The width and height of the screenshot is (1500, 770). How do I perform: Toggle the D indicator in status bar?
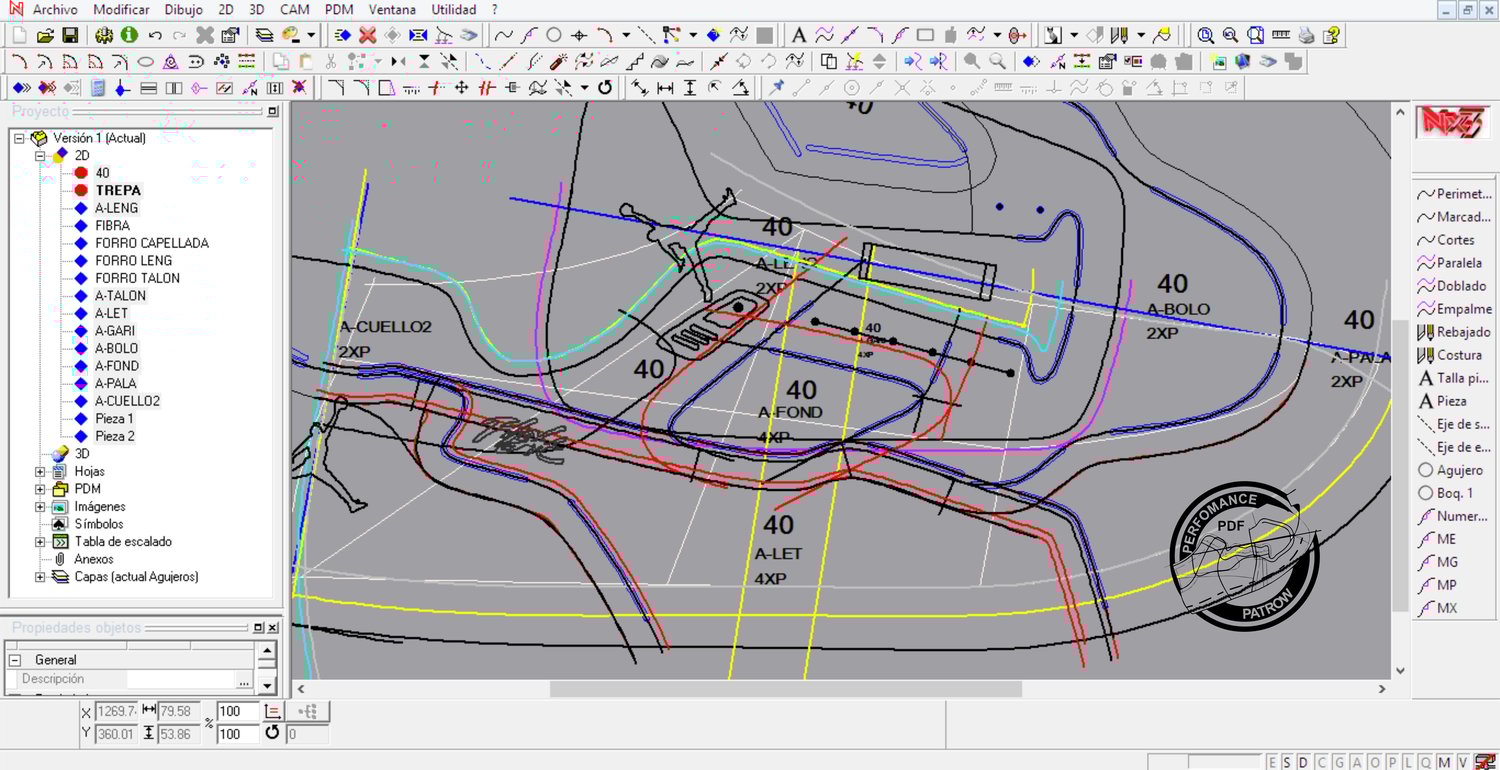click(1303, 763)
